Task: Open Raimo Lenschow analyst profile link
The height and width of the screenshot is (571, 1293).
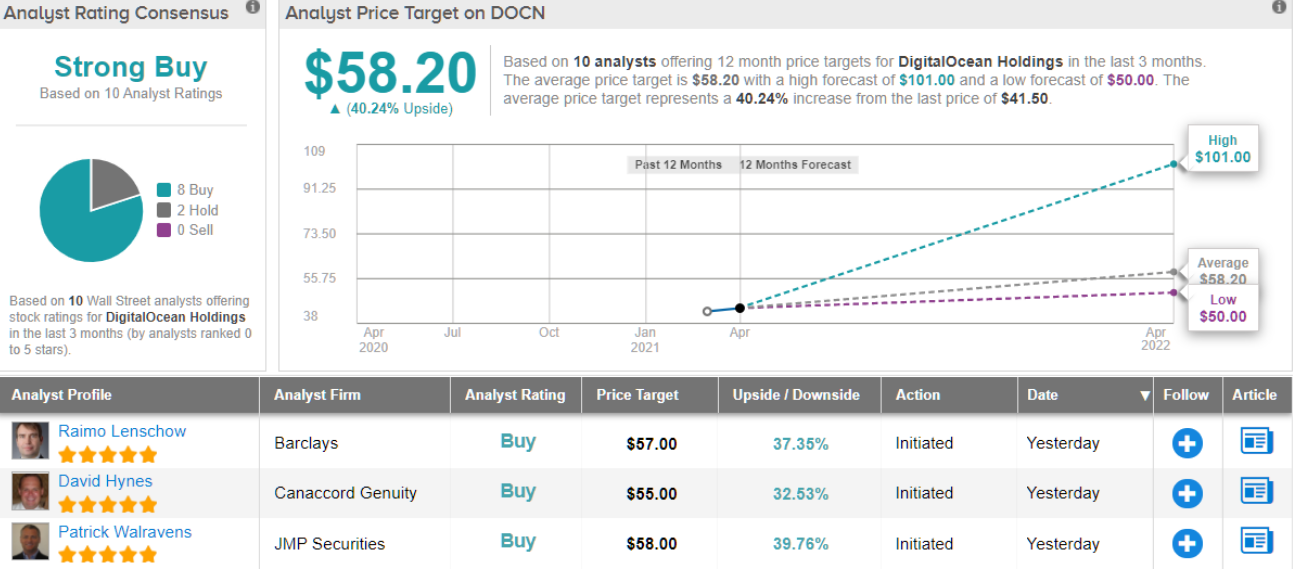Action: (x=122, y=431)
